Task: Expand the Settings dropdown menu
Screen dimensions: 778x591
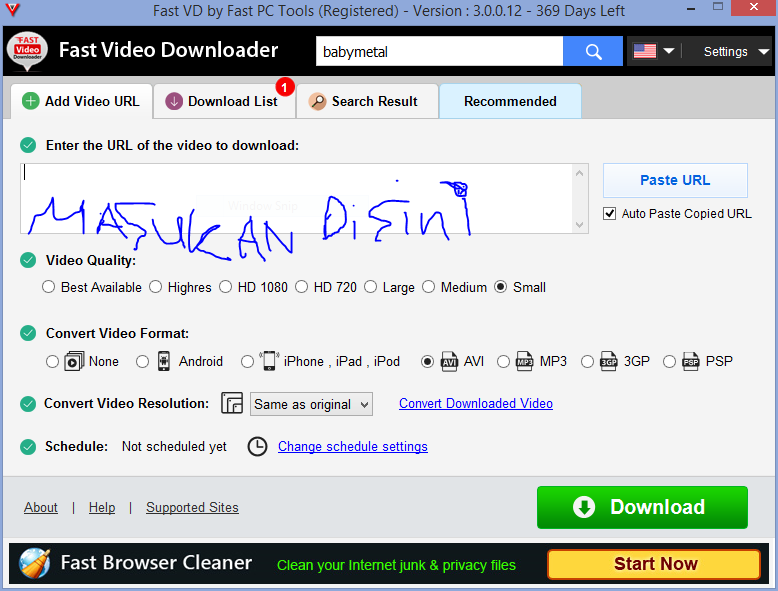Action: (736, 51)
